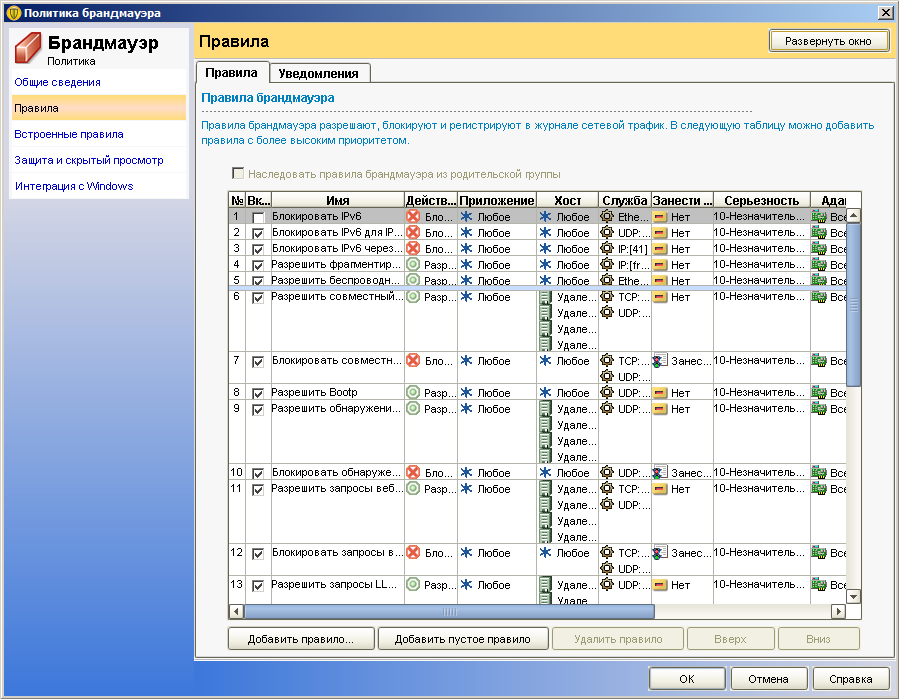Click the gear service icon in rule 5
This screenshot has height=699, width=899.
tap(607, 280)
